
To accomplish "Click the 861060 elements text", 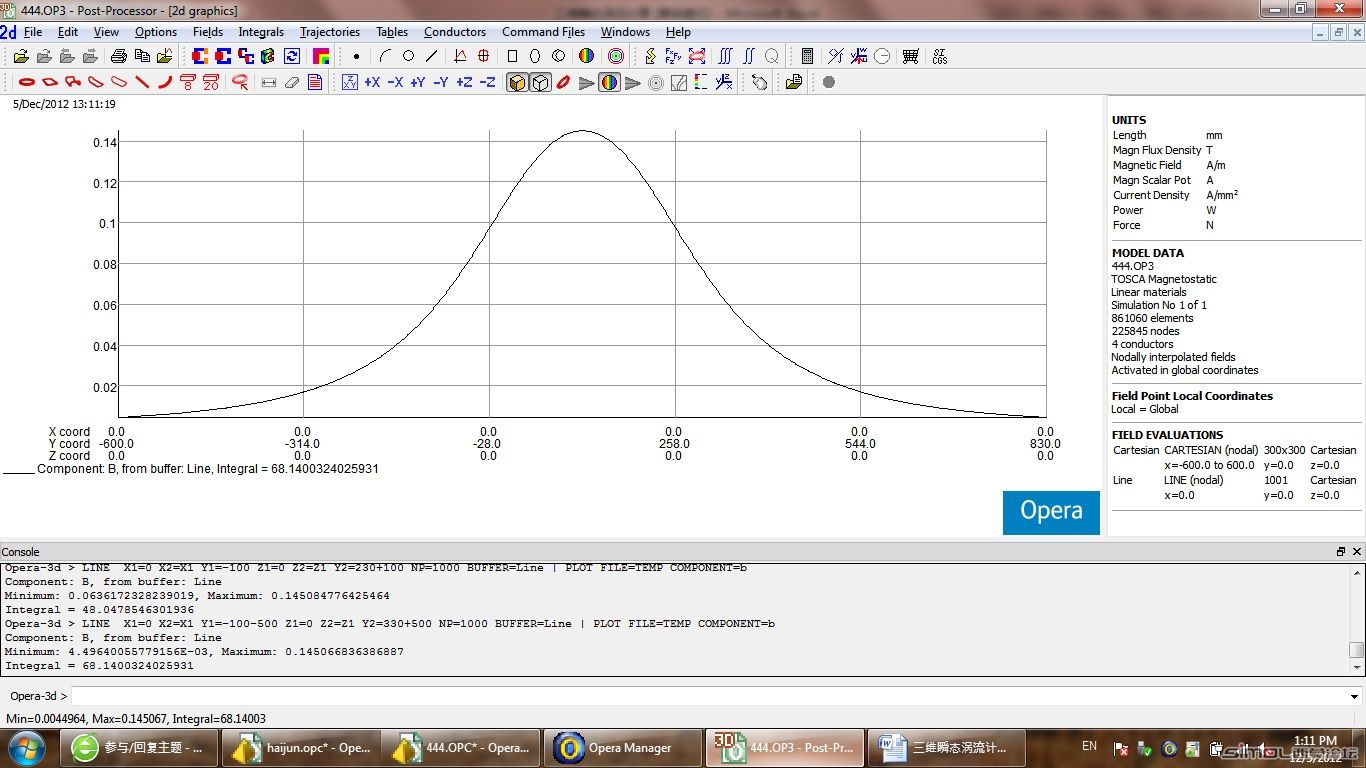I will [x=1152, y=318].
